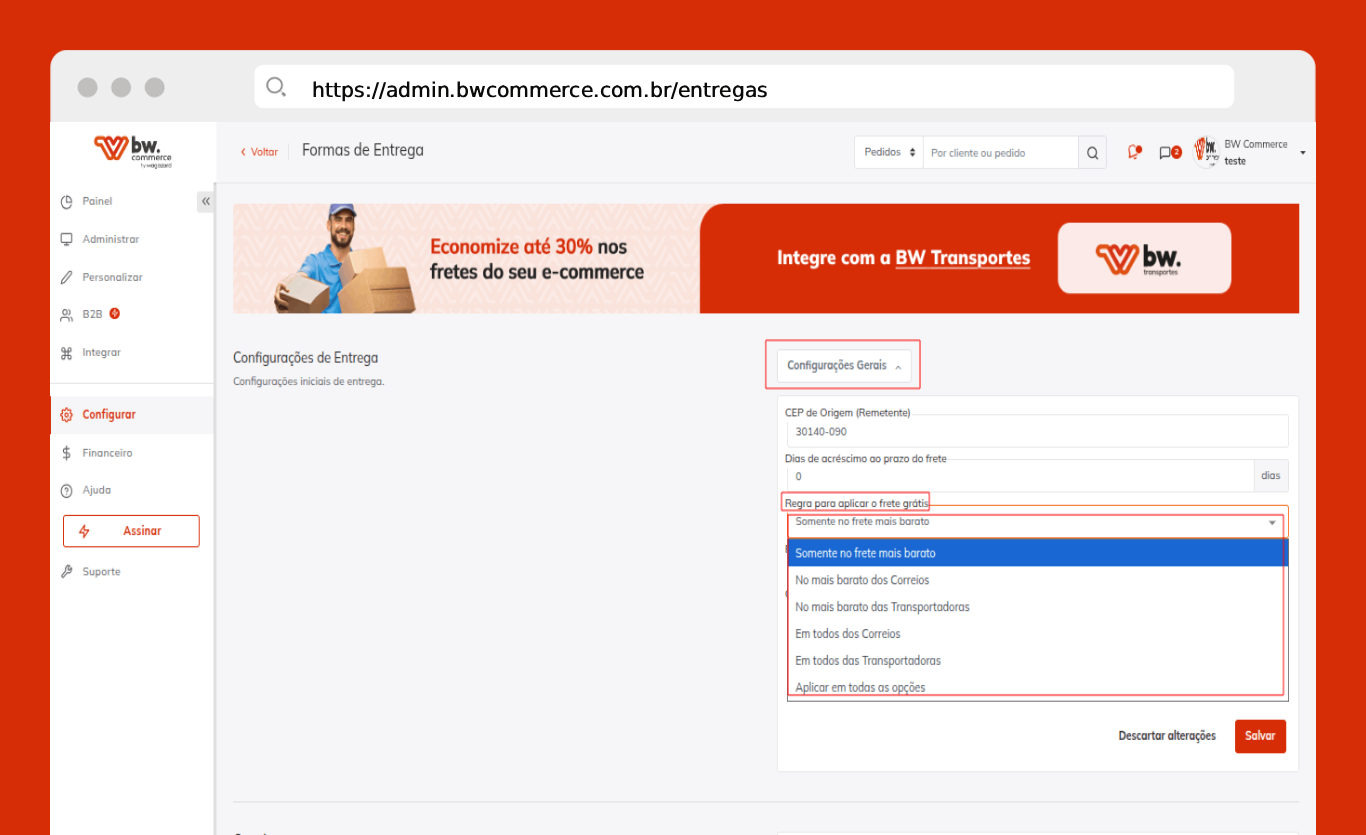Edit the dias de acréscimo field
The width and height of the screenshot is (1366, 835).
[1019, 476]
